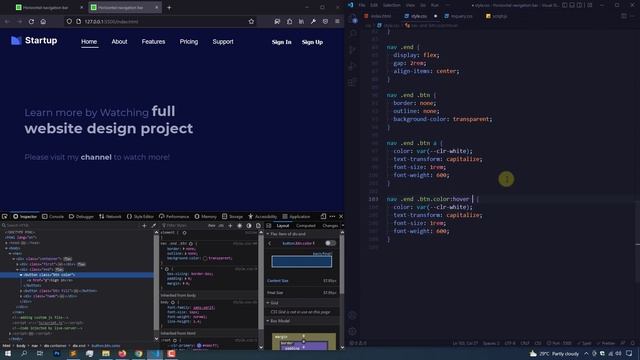Image resolution: width=640 pixels, height=360 pixels.
Task: Click the shield tracking-protection icon in address bar
Action: point(69,22)
